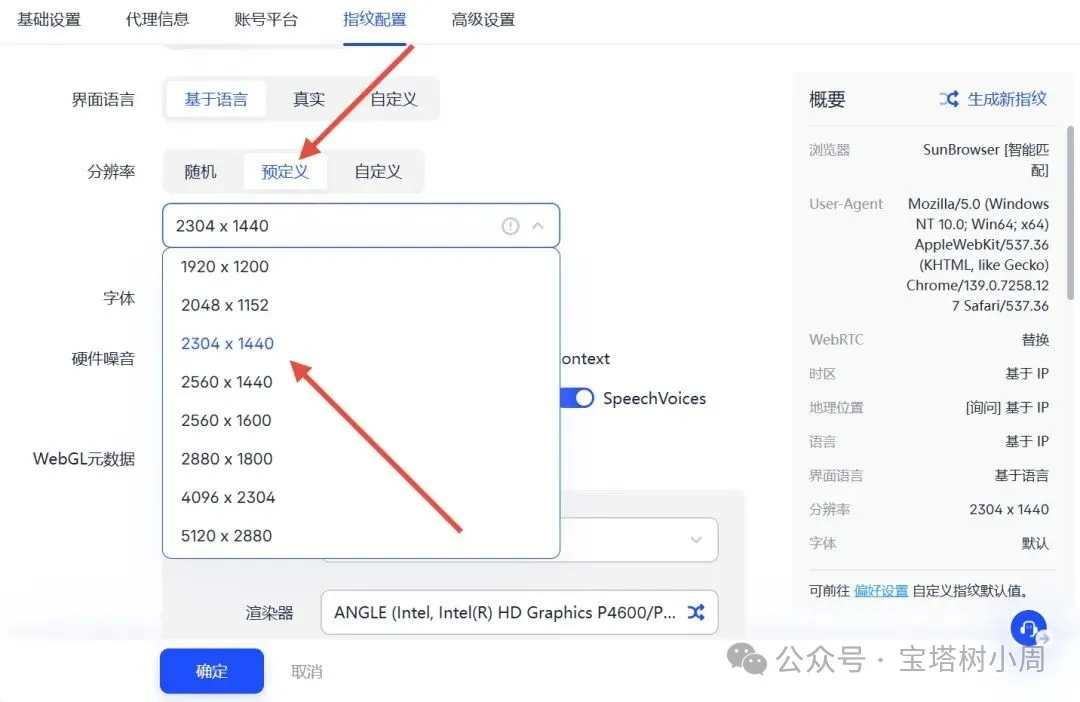Click the 取消 button

coord(307,671)
